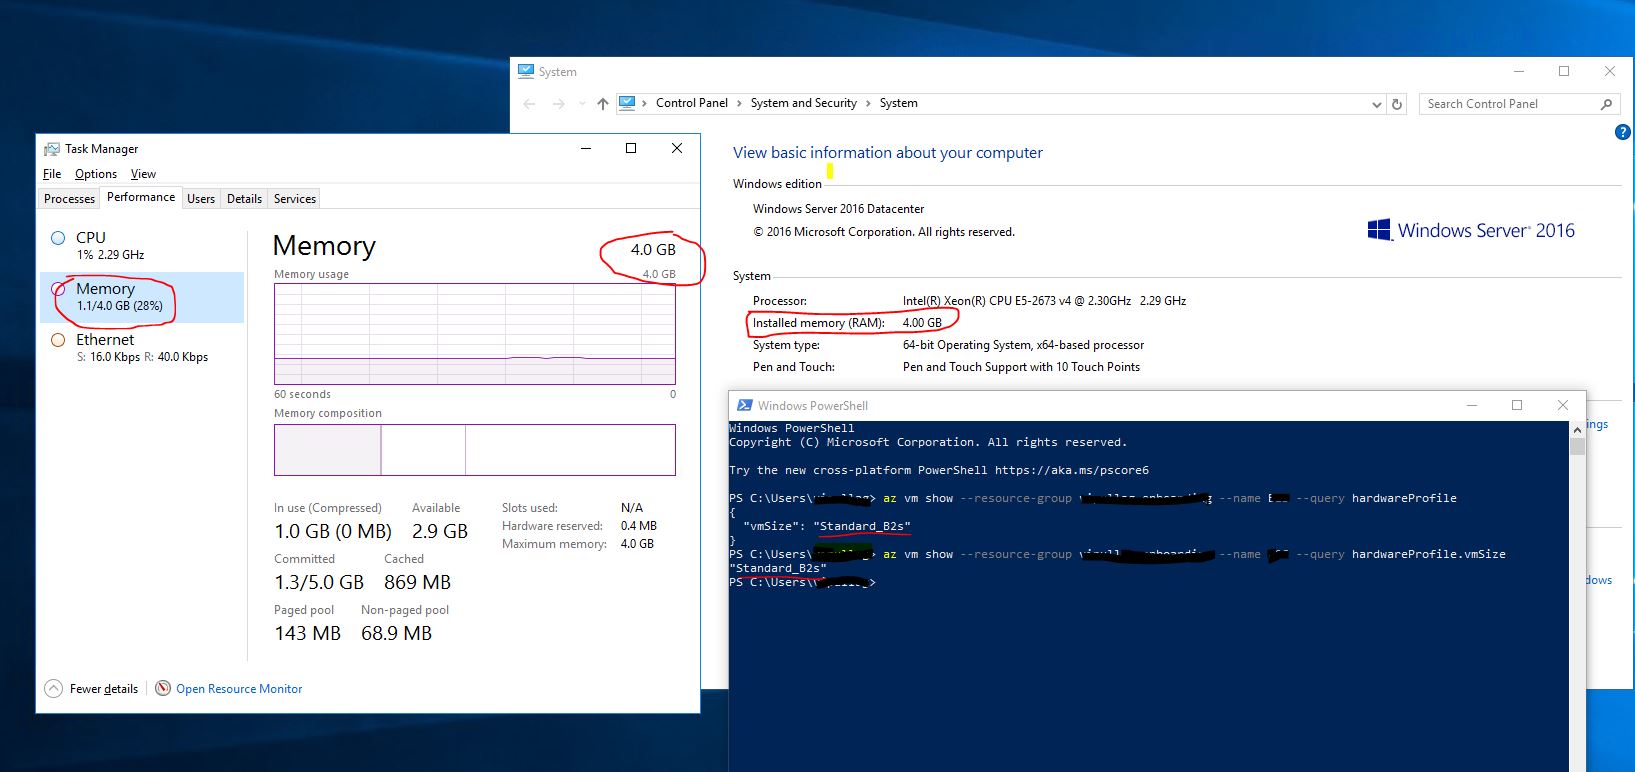Screen dimensions: 1635x772
Task: Go up one level in Control Panel
Action: point(602,104)
